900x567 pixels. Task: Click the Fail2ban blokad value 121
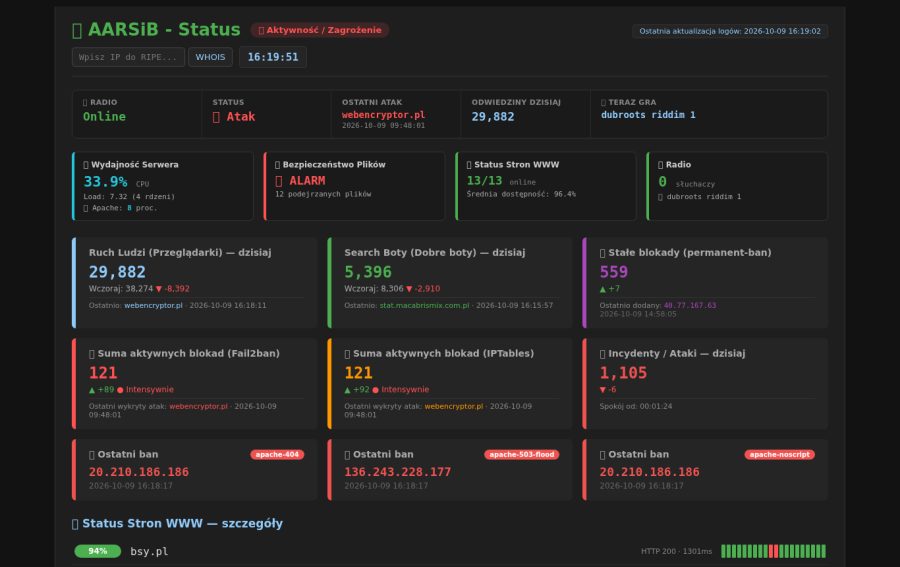click(x=103, y=373)
